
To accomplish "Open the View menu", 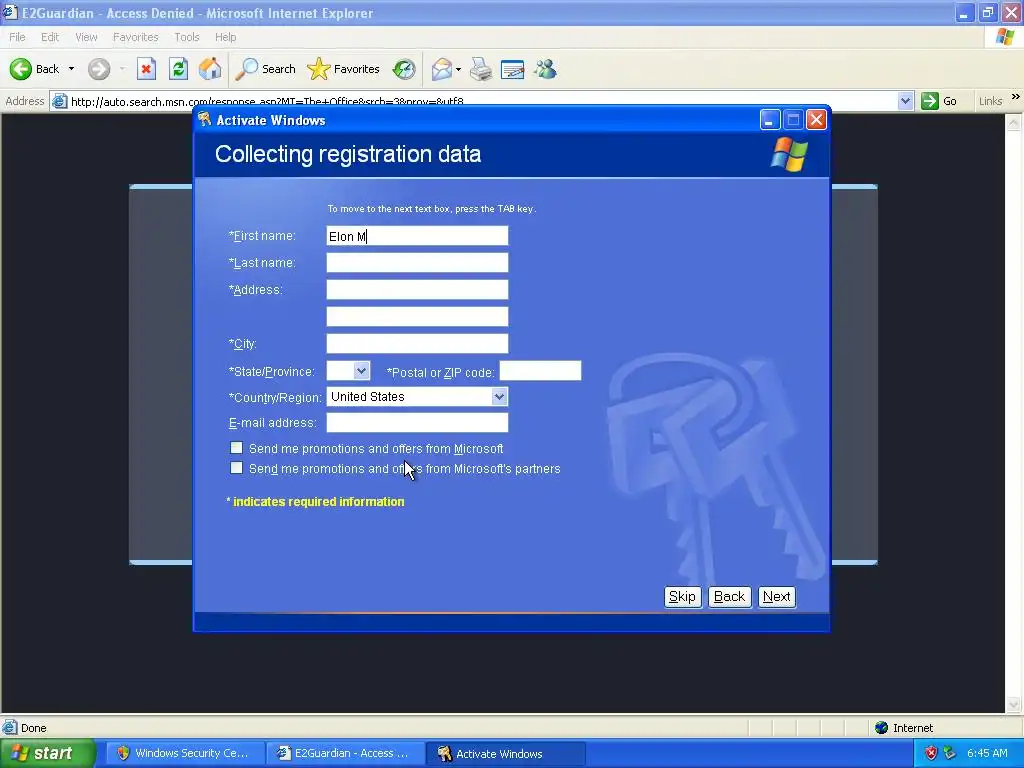I will [x=86, y=37].
